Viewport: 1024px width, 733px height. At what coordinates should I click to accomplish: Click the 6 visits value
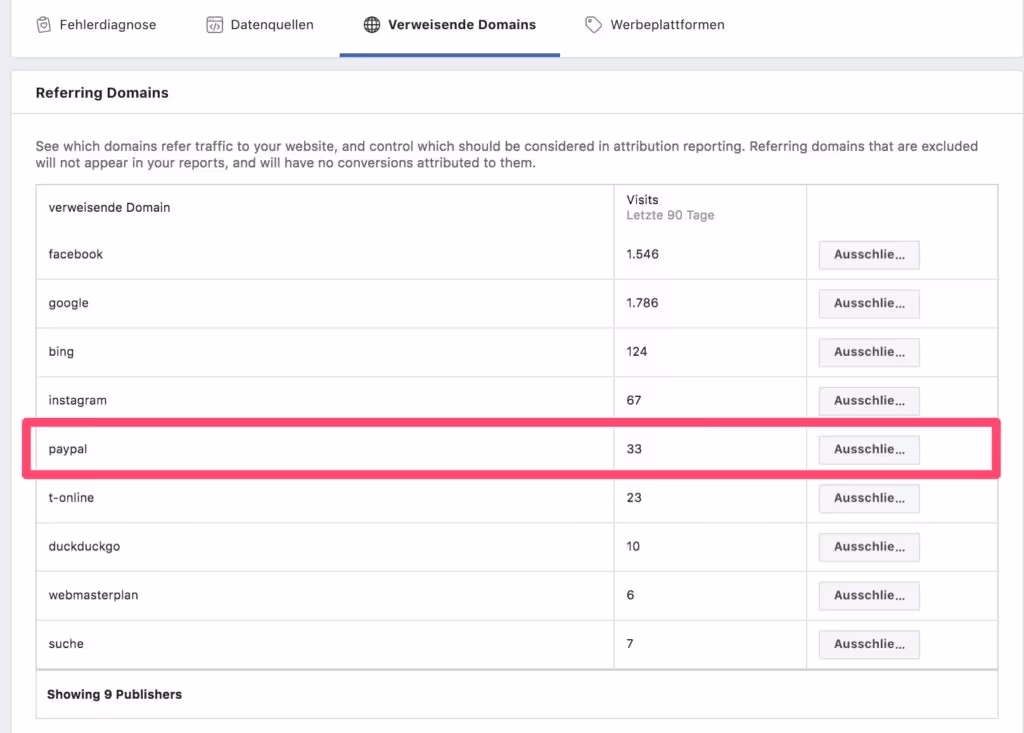coord(630,595)
